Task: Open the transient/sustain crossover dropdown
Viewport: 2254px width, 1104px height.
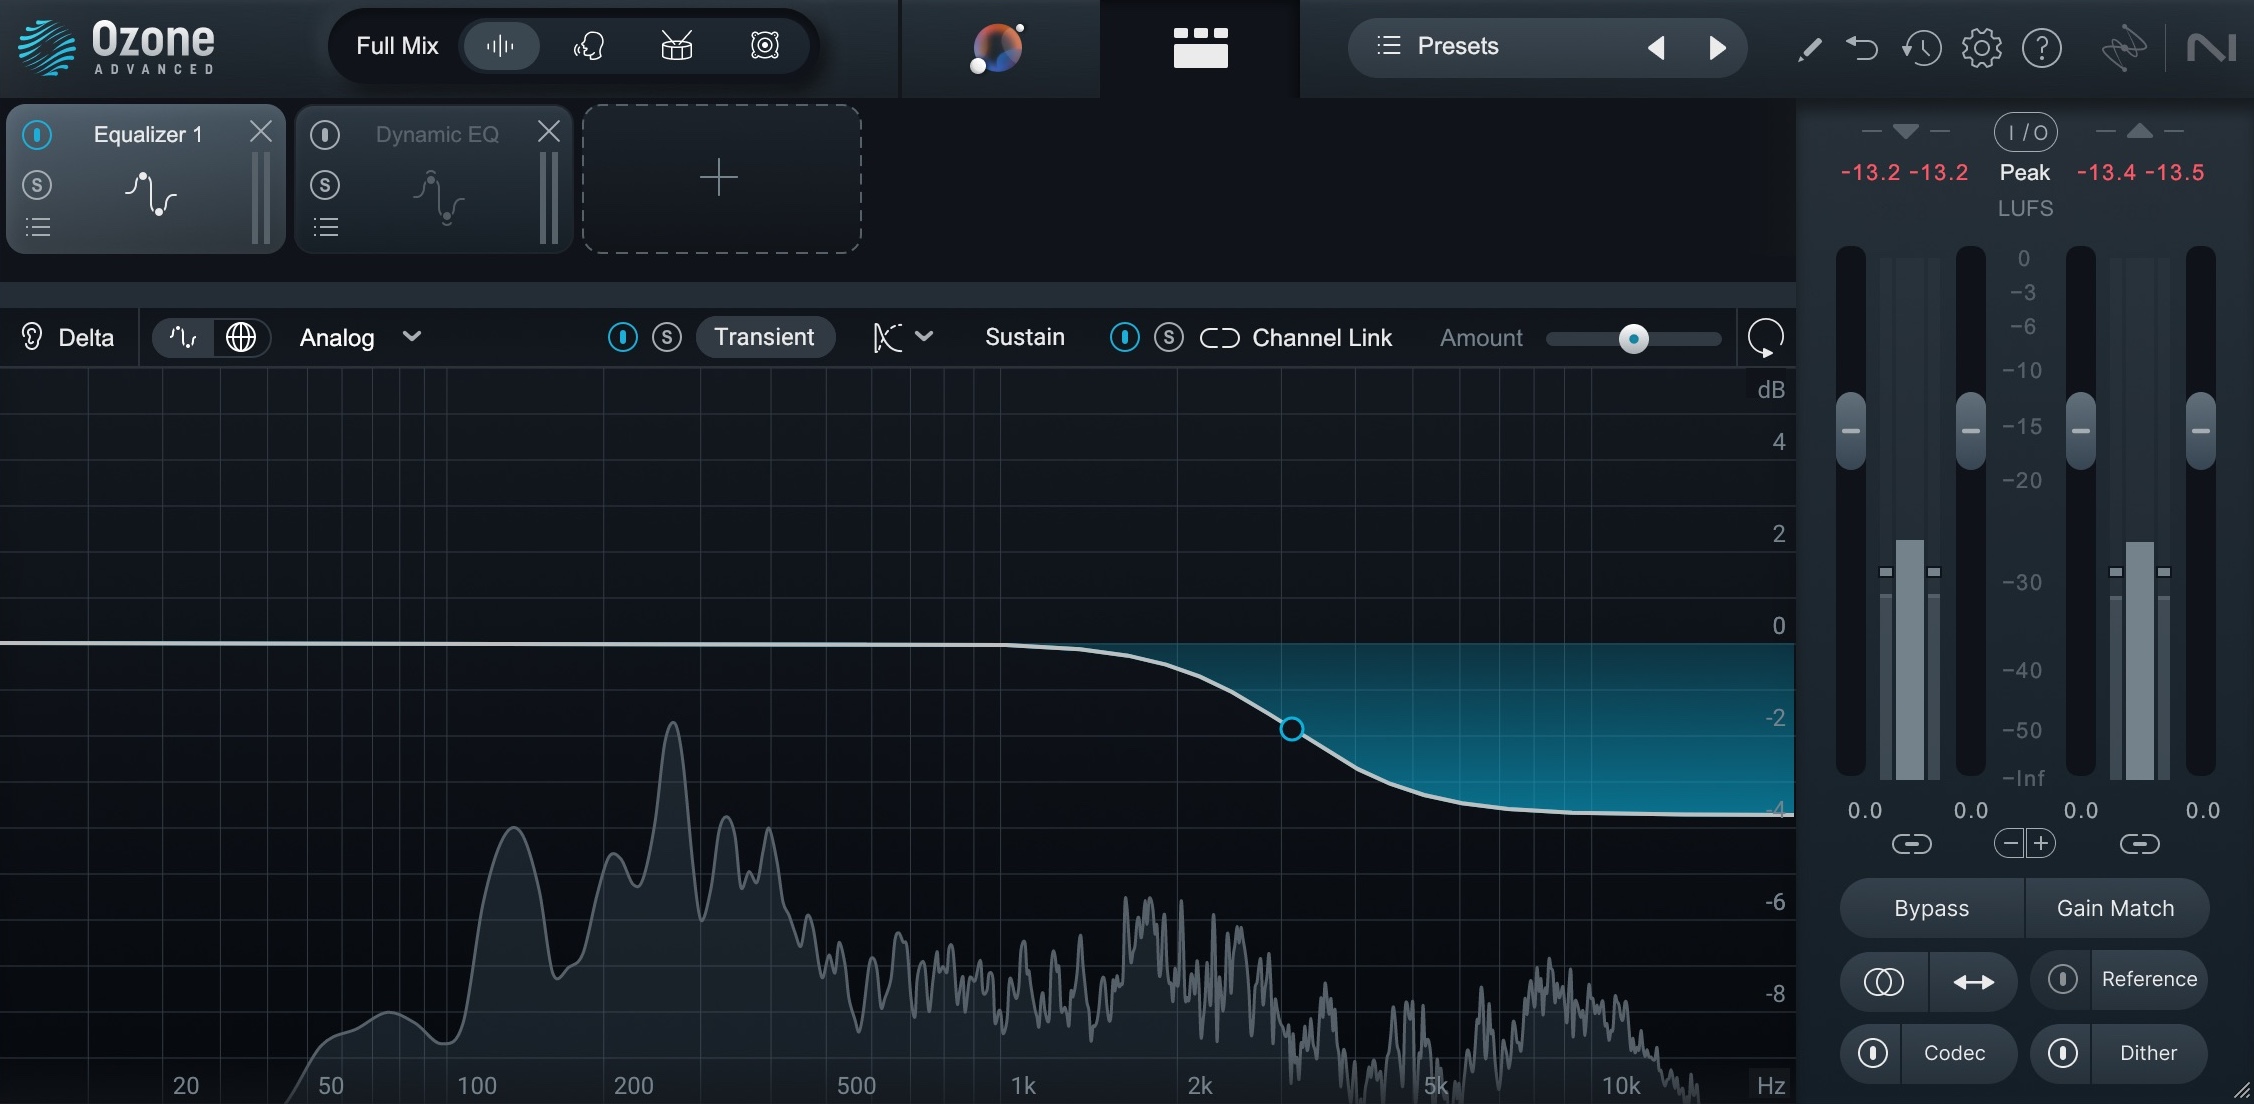Action: click(904, 337)
